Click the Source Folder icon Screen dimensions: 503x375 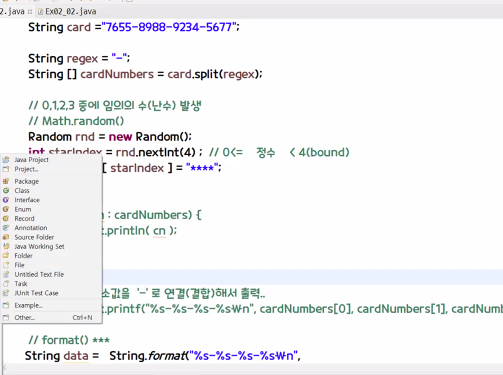click(6, 237)
